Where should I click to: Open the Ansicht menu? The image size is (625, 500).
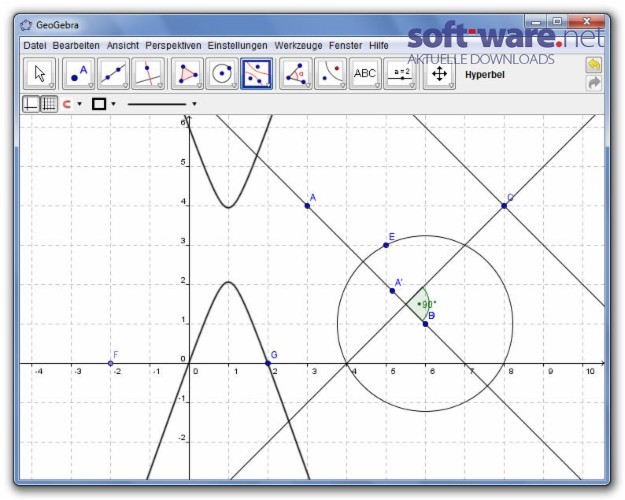tap(123, 45)
